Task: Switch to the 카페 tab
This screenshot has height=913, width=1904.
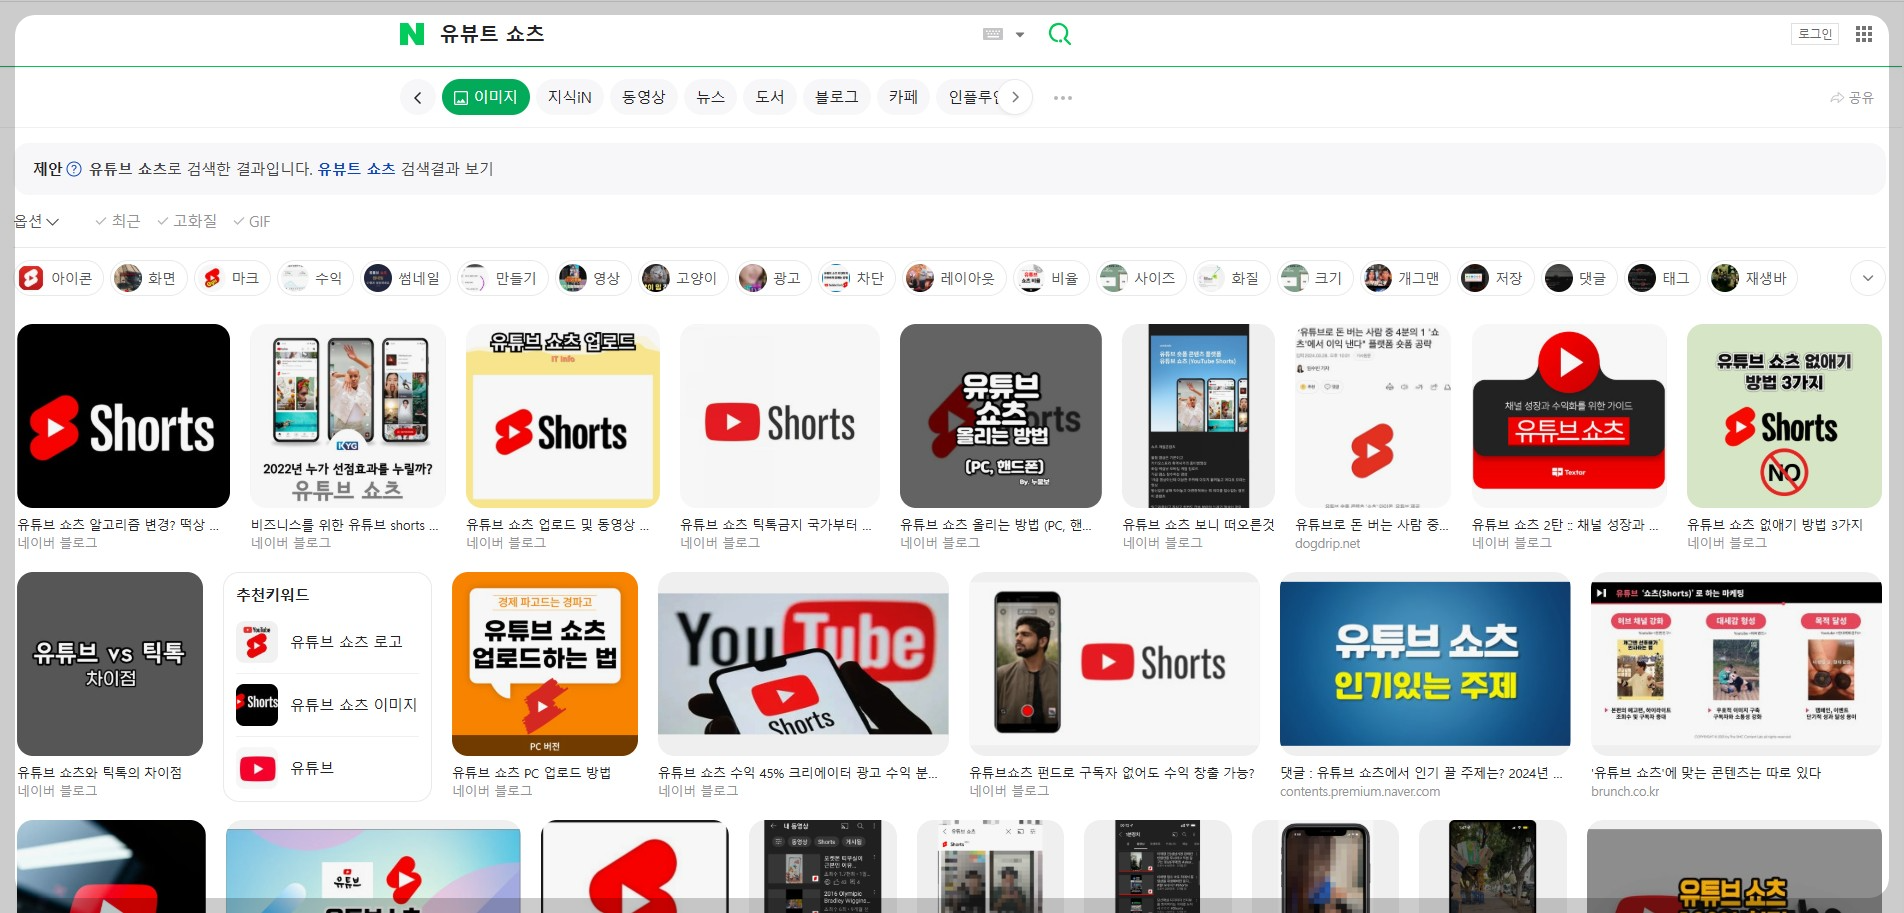Action: (x=904, y=97)
